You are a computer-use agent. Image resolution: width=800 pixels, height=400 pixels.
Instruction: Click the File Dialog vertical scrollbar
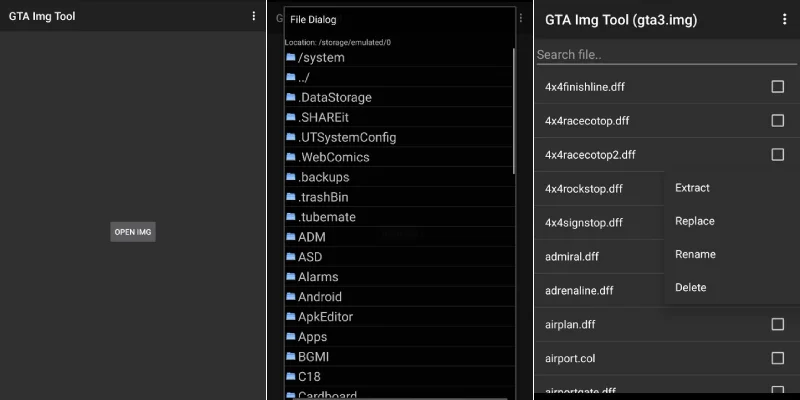tap(513, 111)
